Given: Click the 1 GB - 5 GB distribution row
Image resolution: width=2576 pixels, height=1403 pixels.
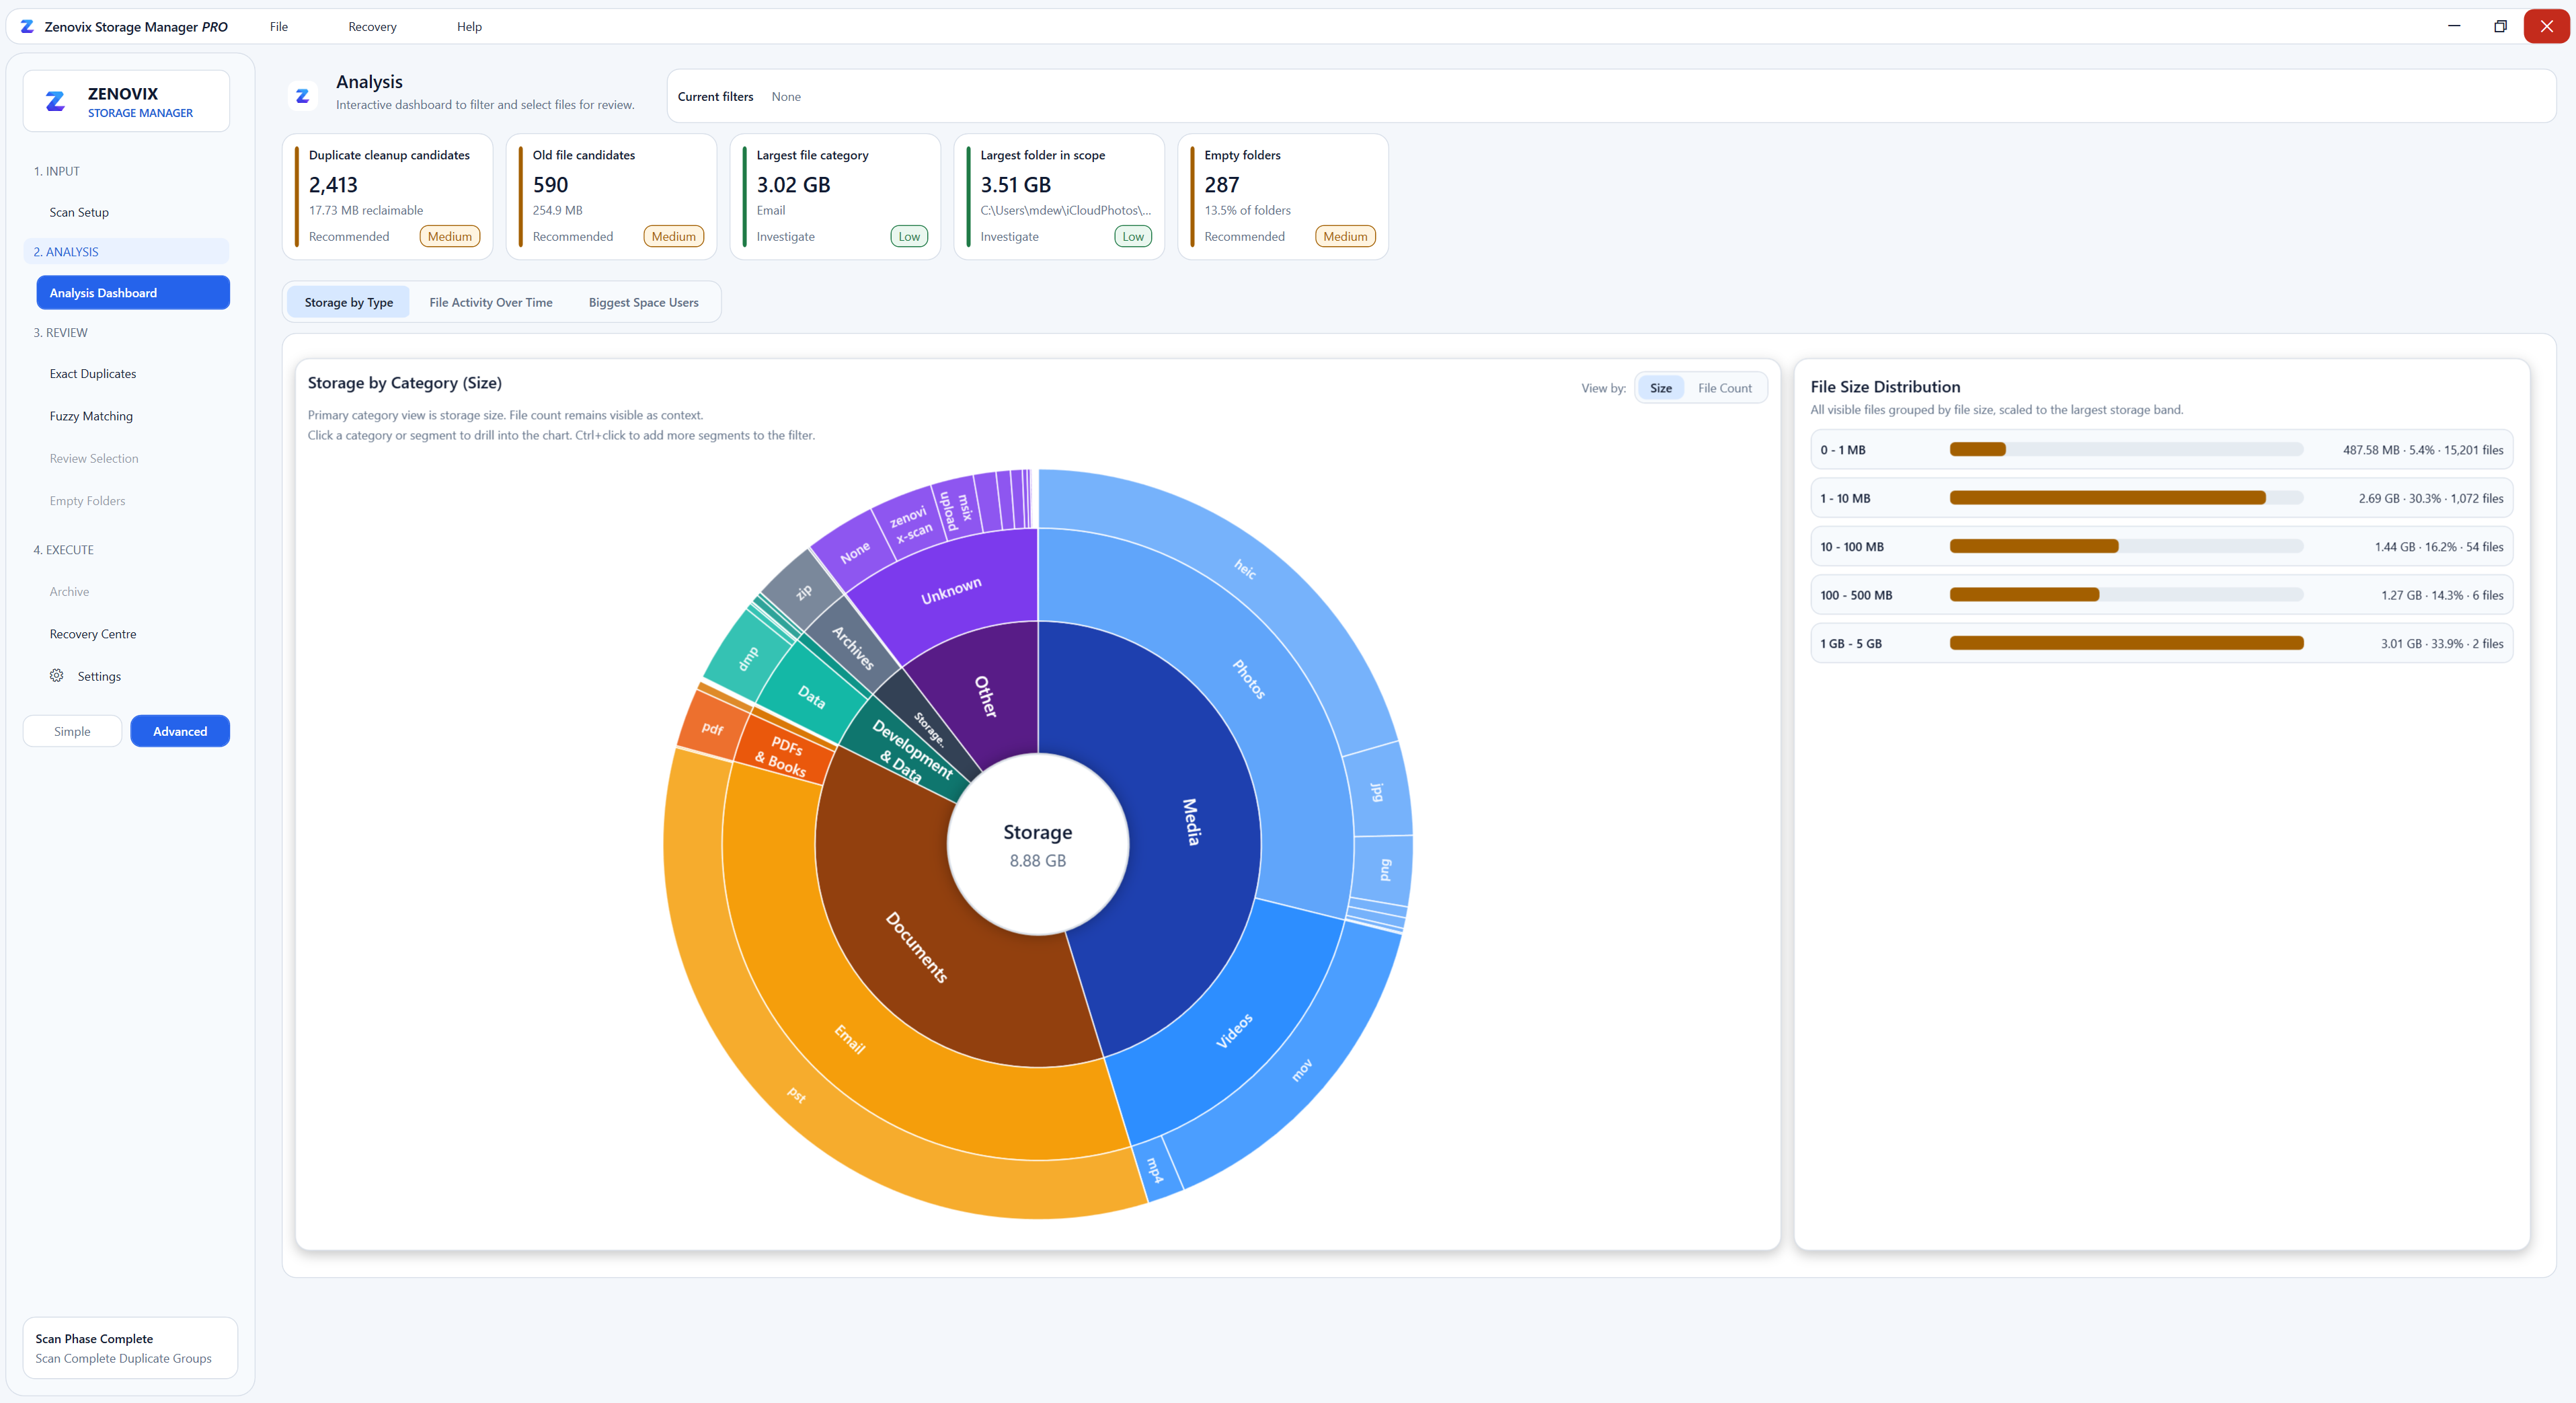Looking at the screenshot, I should 2161,644.
